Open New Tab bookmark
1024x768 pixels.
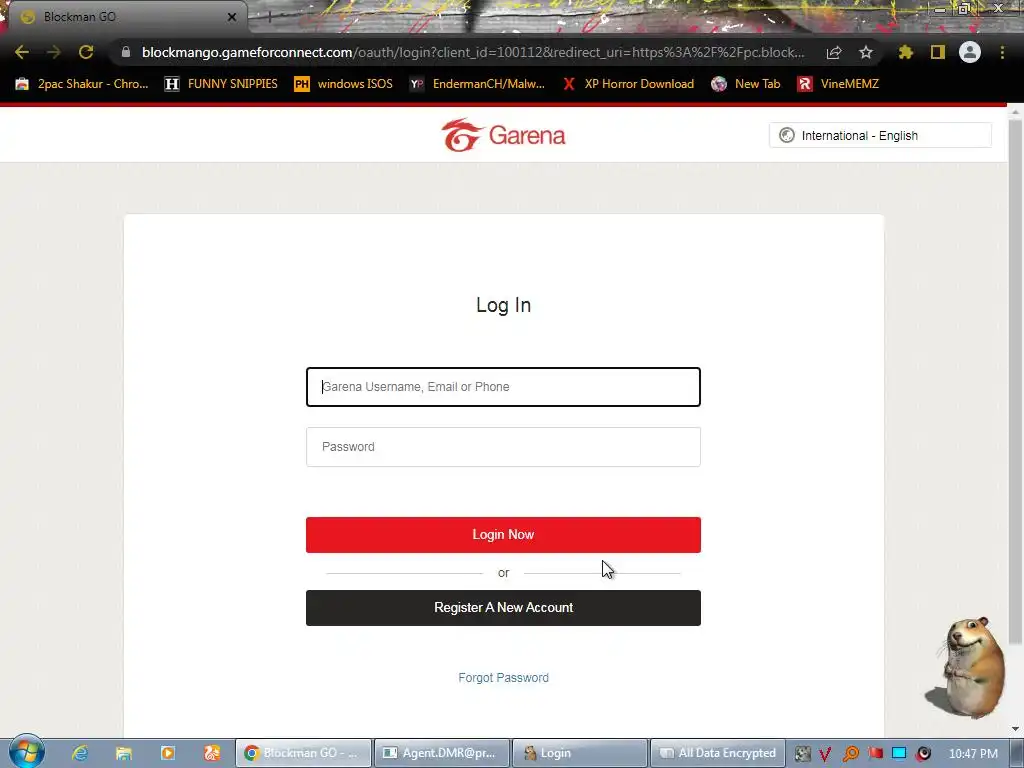746,84
